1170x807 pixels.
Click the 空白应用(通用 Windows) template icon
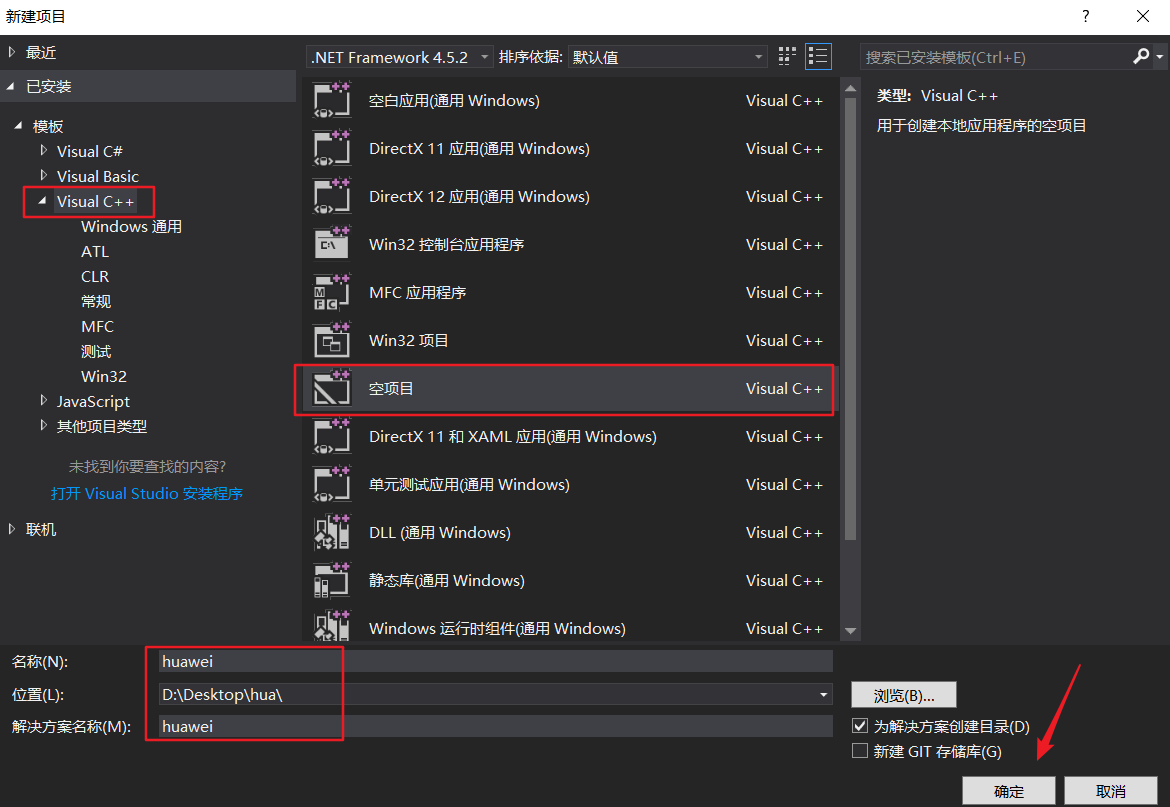[332, 101]
